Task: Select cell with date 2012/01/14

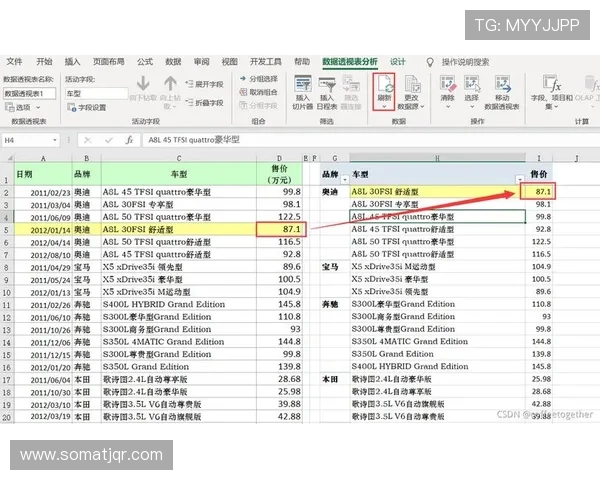Action: 43,230
